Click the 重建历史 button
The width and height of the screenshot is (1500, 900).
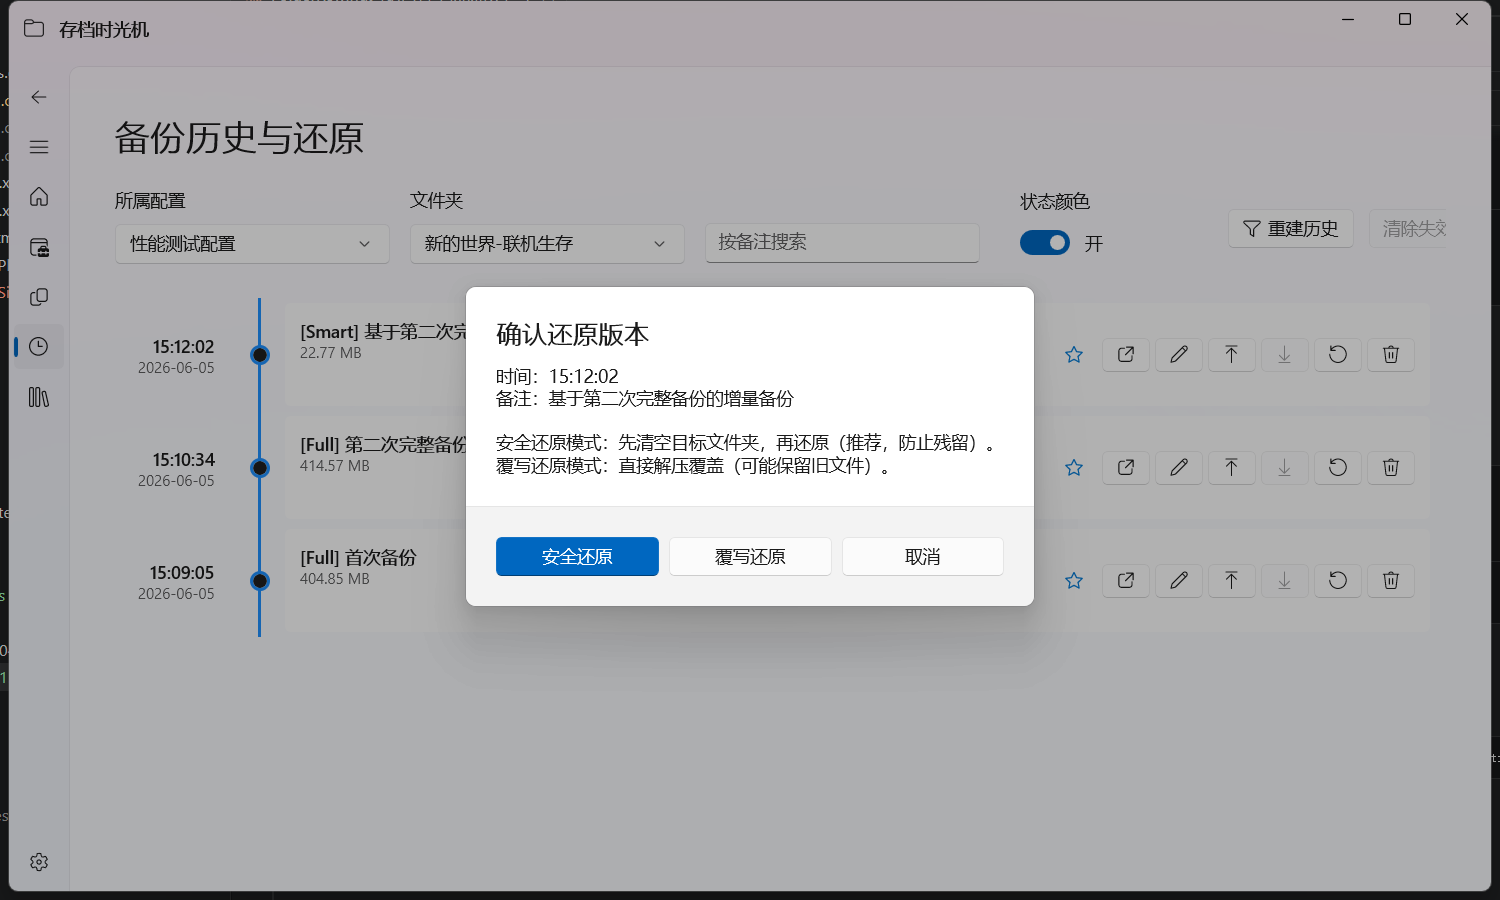(x=1291, y=229)
